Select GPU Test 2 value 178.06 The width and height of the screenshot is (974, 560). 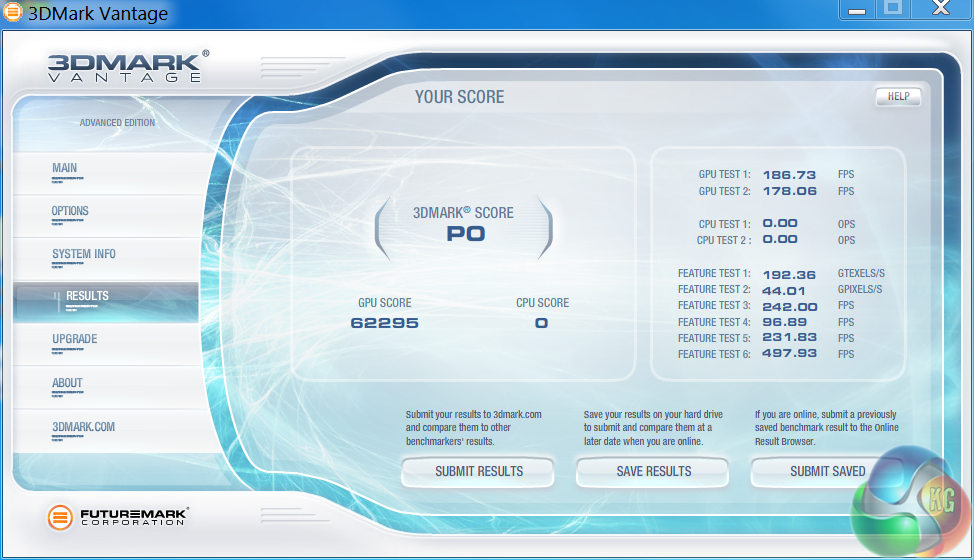tap(789, 191)
